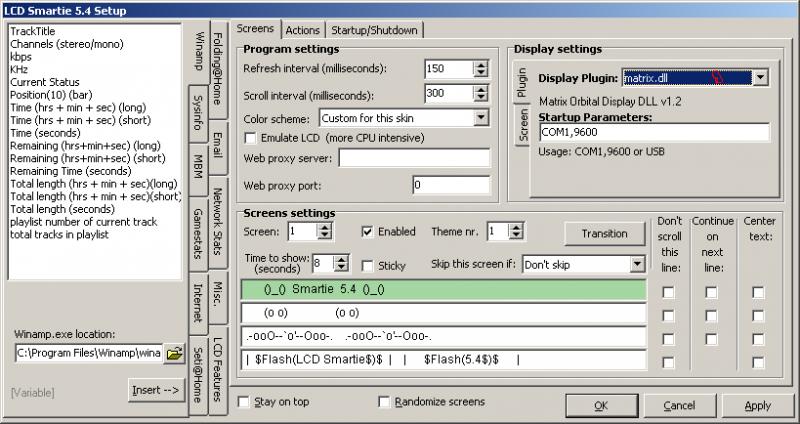
Task: Open the Startup/Shutdown tab
Action: [x=374, y=29]
